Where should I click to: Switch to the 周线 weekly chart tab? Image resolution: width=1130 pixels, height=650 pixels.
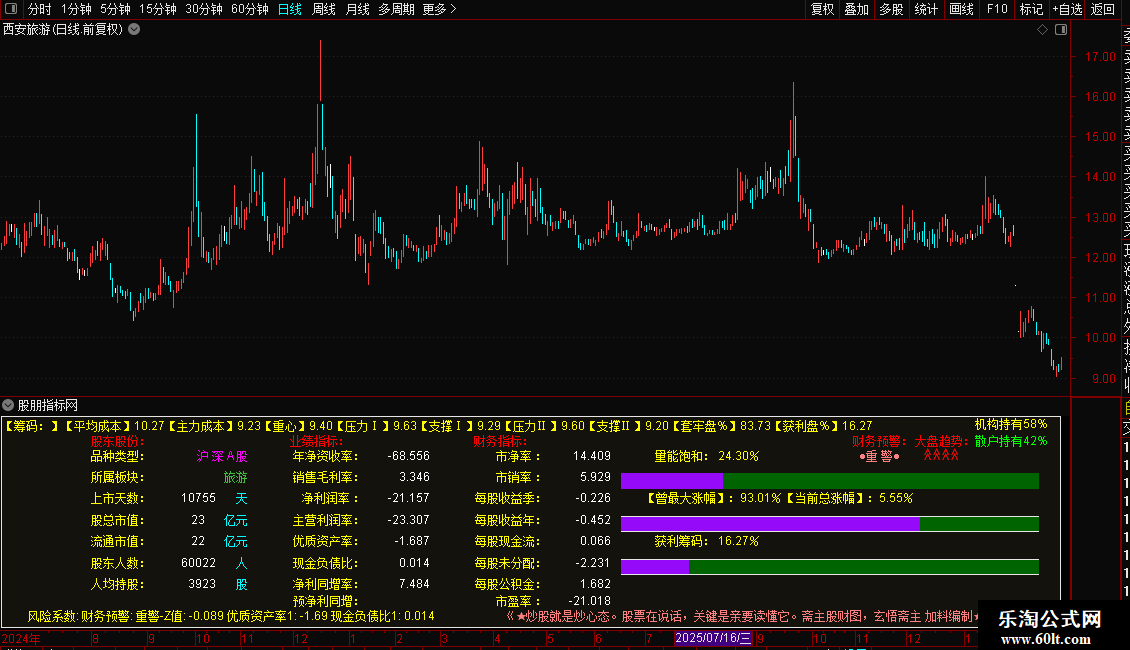pyautogui.click(x=323, y=9)
